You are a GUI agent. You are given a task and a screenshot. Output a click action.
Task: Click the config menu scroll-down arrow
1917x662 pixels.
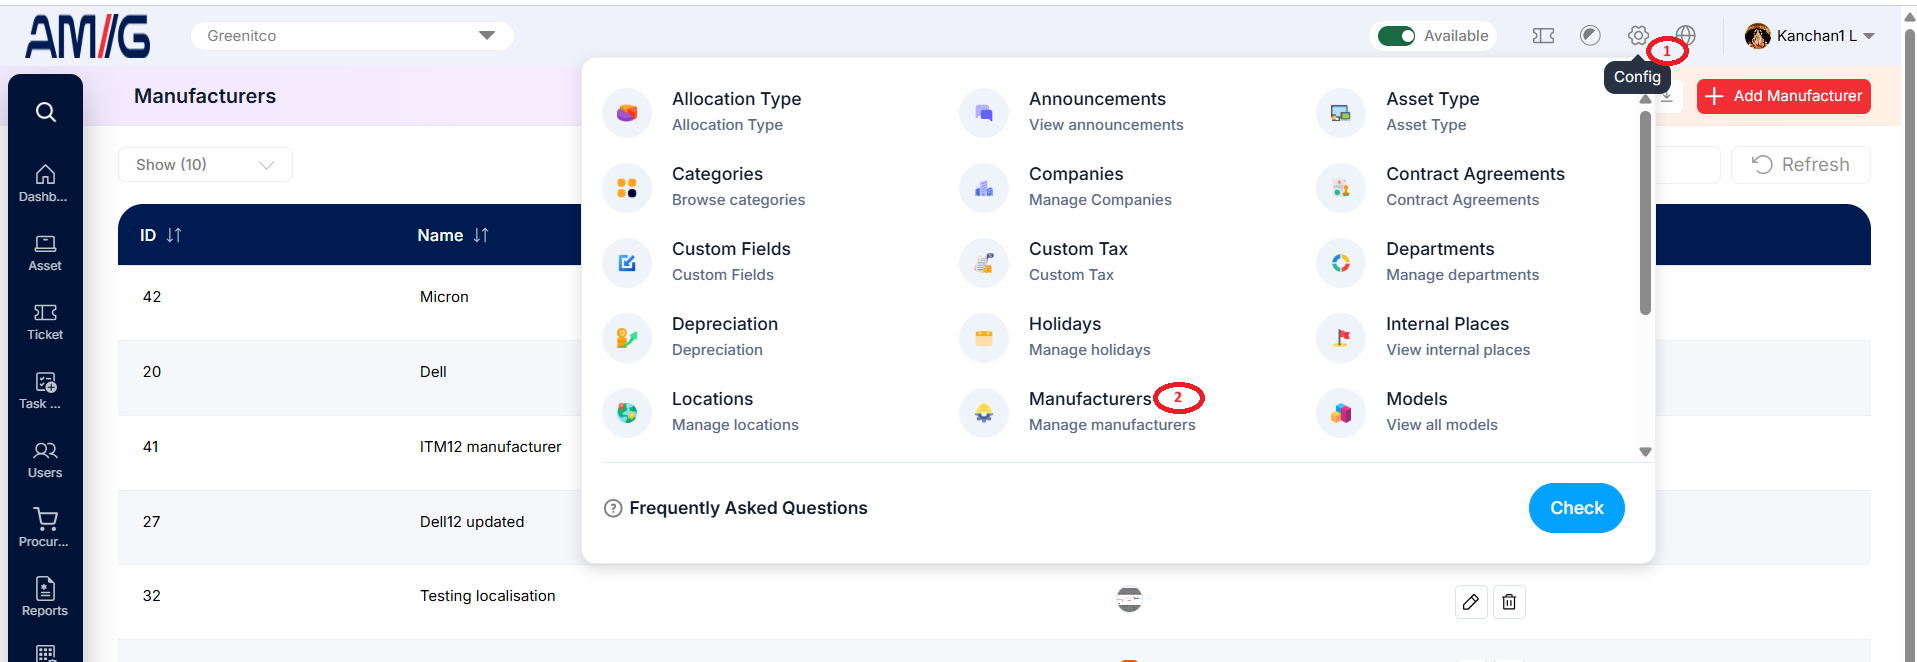point(1645,452)
